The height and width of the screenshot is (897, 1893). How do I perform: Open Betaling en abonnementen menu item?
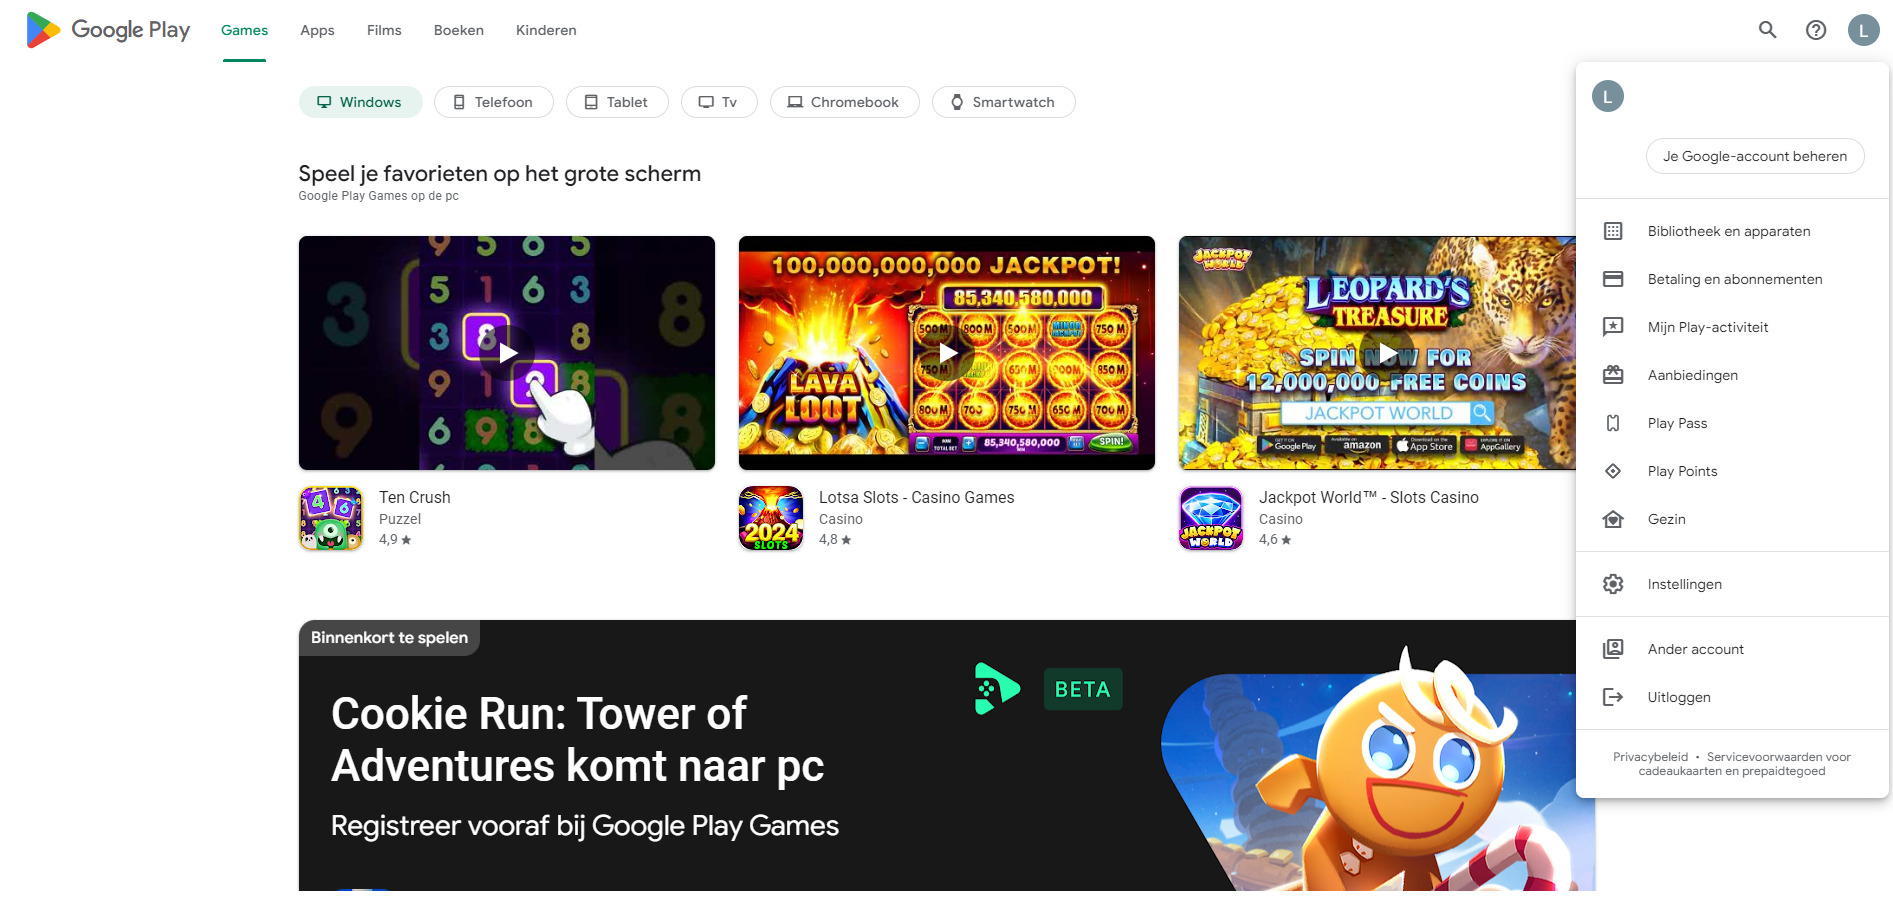1732,279
